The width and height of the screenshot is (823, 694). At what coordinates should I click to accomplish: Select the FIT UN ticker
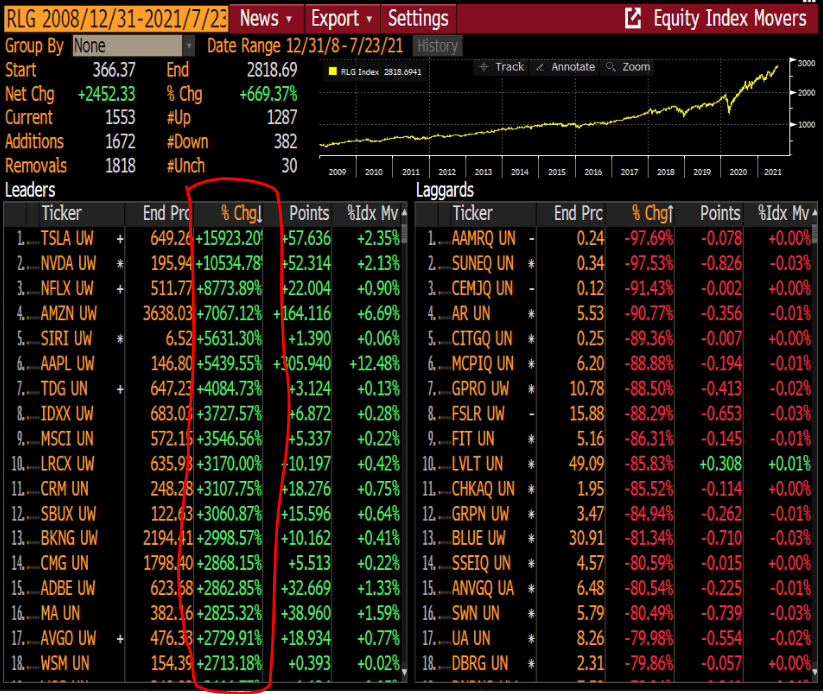coord(473,438)
